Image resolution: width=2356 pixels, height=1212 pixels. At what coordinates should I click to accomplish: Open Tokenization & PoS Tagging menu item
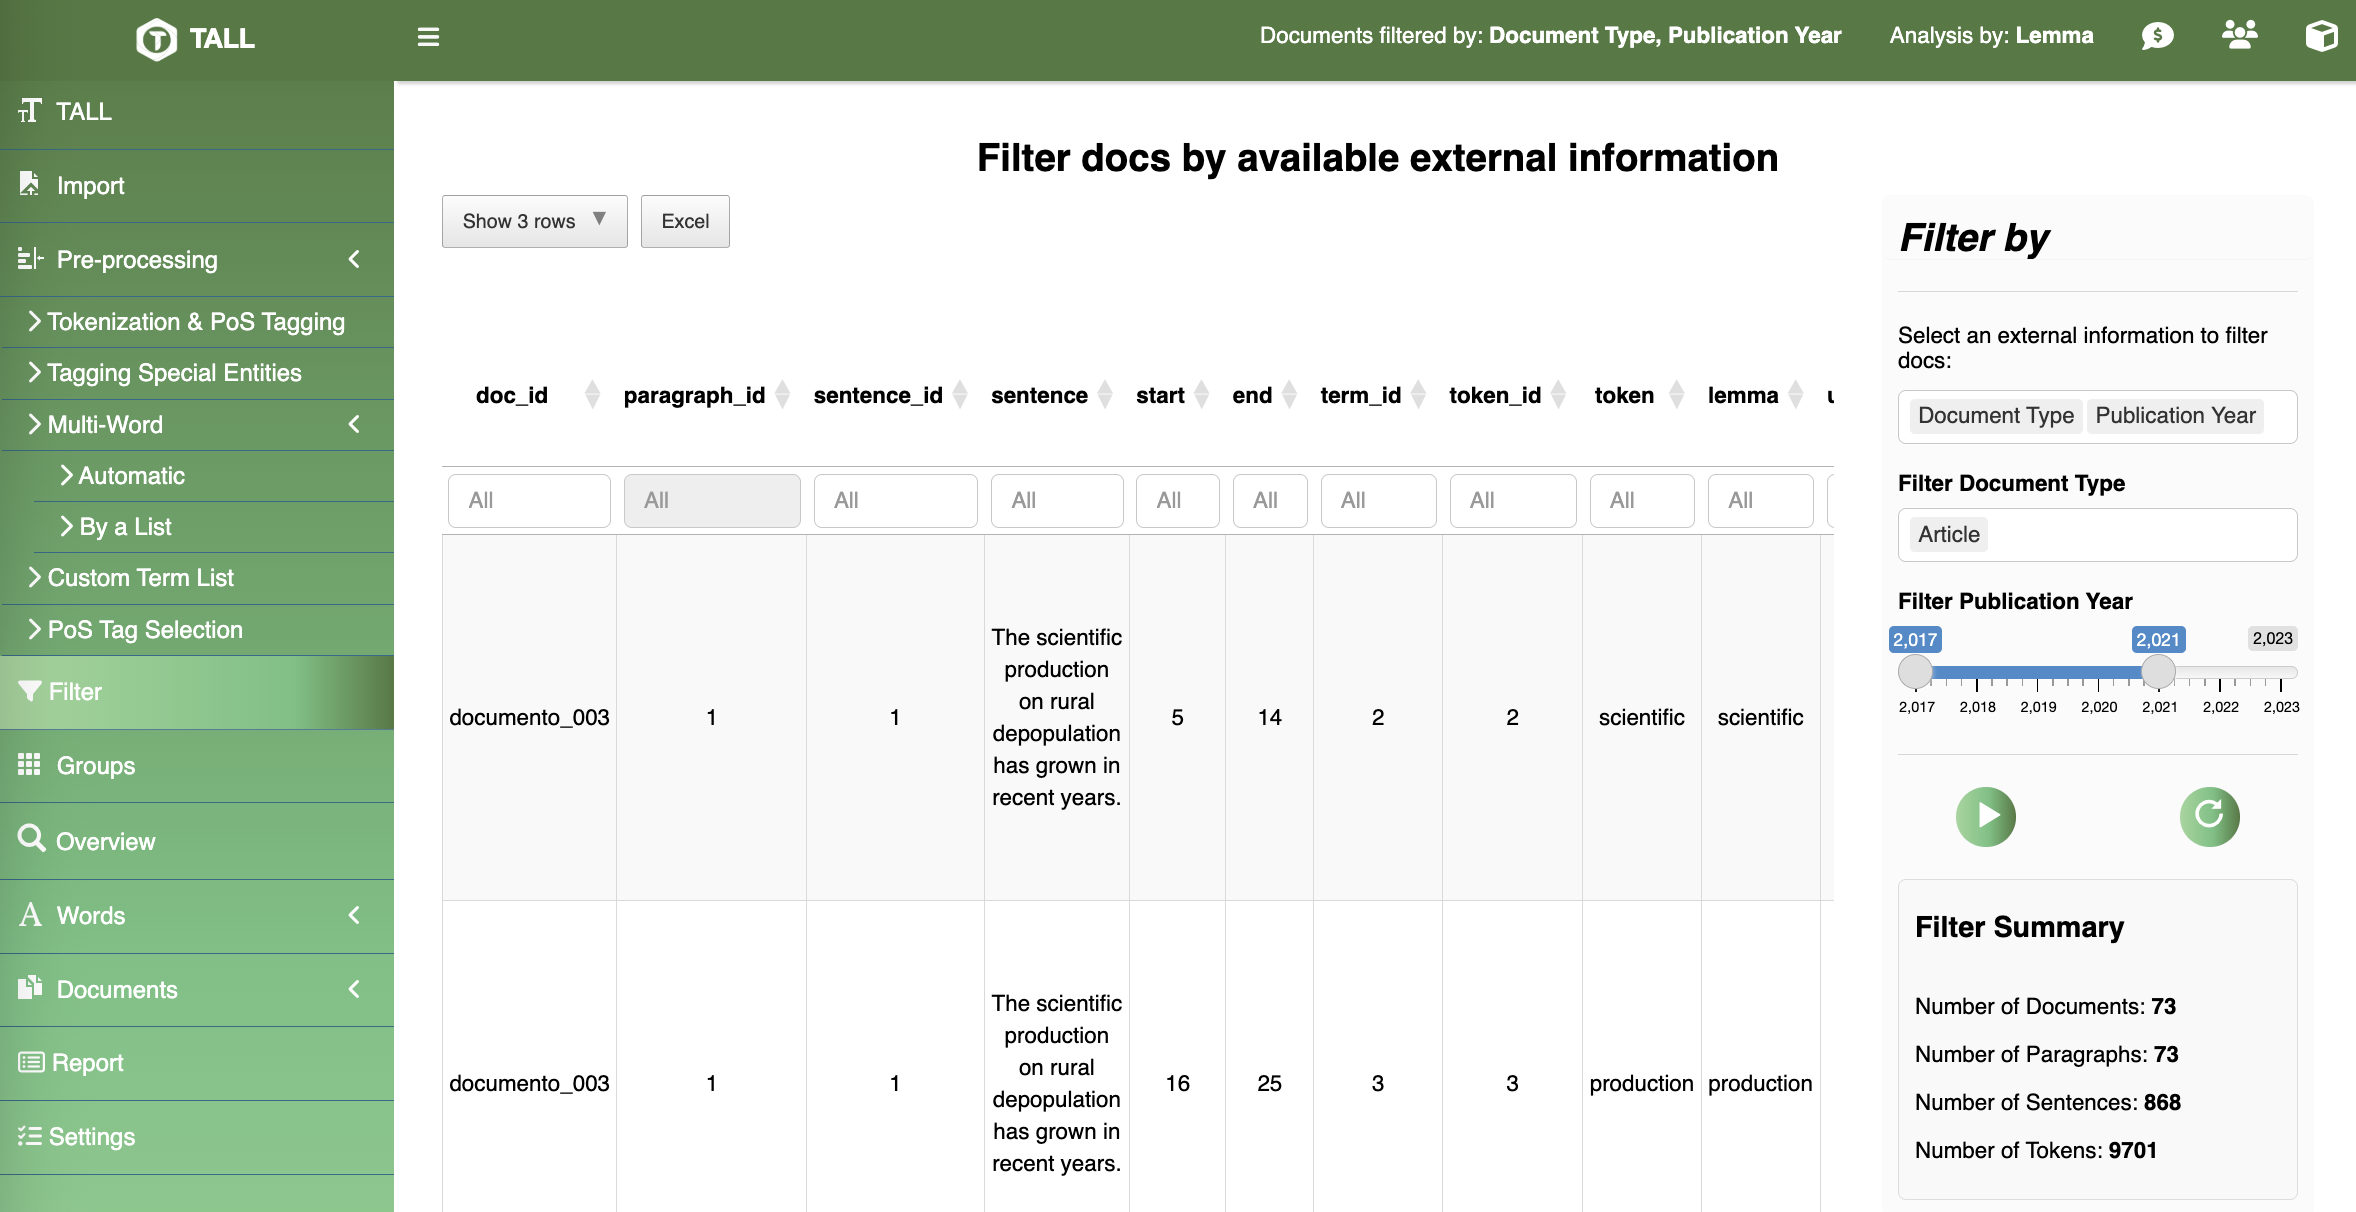click(198, 322)
